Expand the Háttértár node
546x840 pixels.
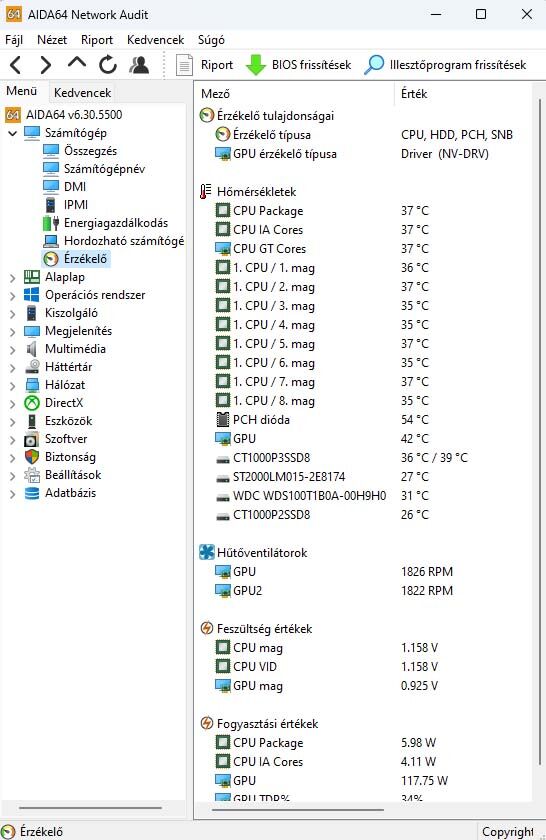(12, 368)
